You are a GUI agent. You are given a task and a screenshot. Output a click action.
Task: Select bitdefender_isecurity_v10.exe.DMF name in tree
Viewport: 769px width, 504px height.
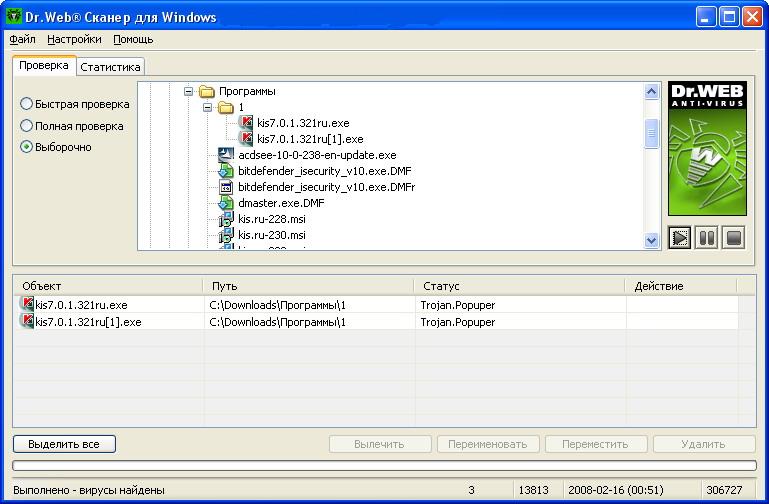pos(325,171)
